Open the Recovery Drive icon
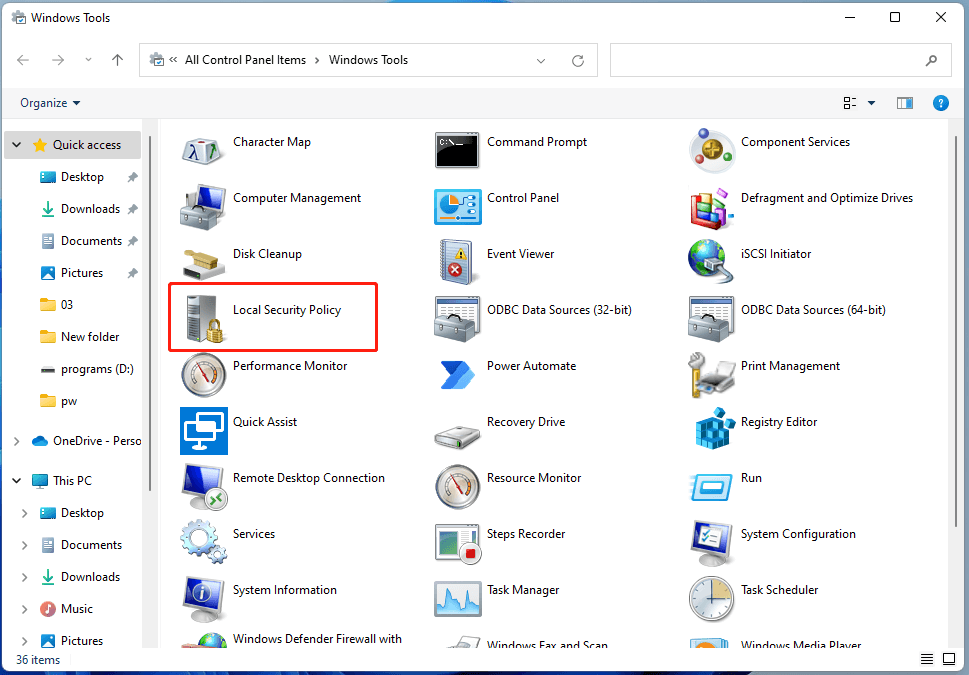 pos(457,436)
